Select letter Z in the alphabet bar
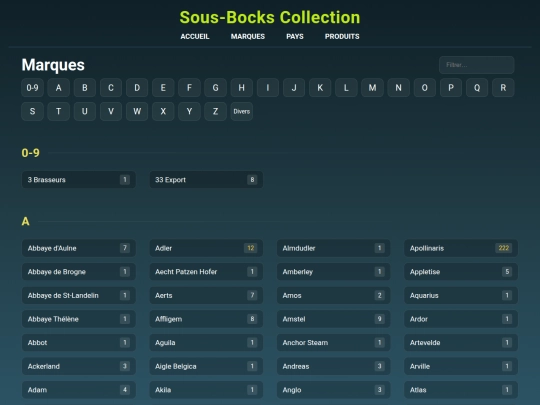 point(216,111)
